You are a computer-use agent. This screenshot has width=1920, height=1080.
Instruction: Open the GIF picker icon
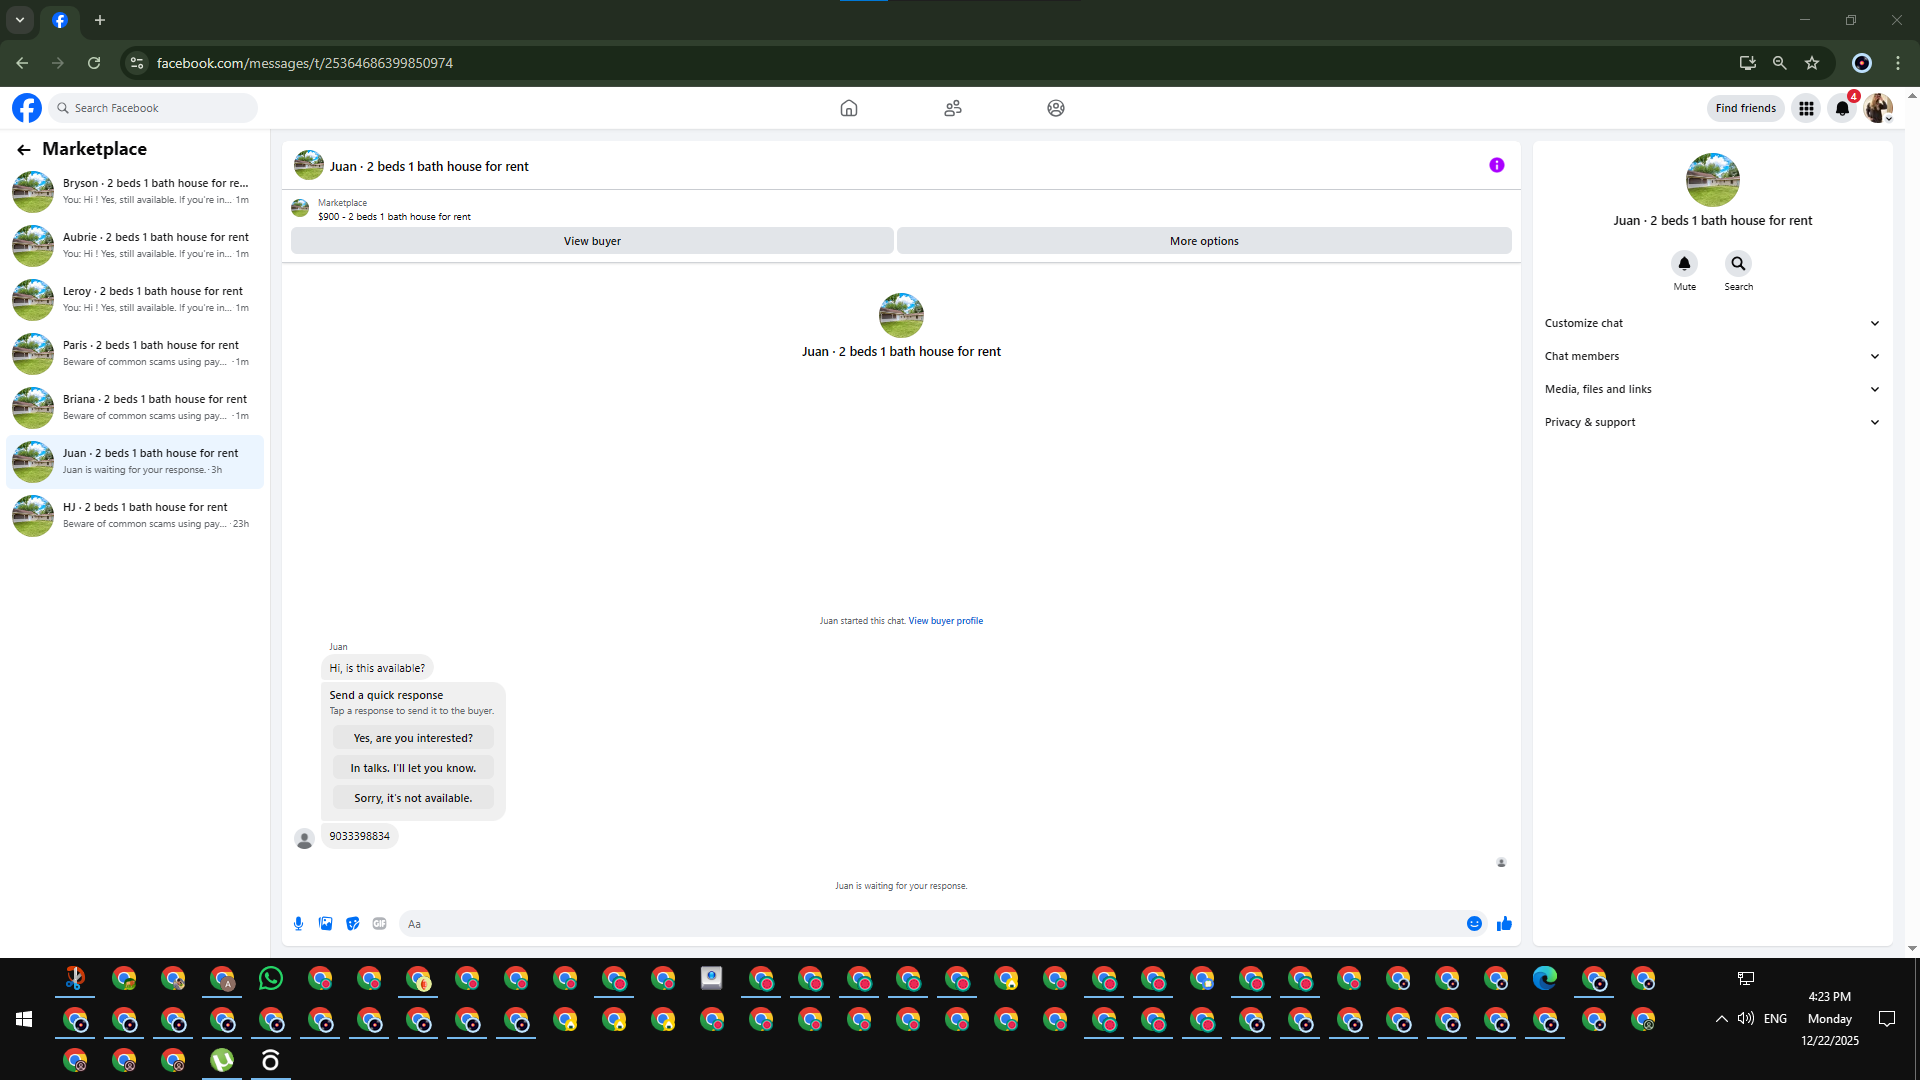pyautogui.click(x=379, y=924)
